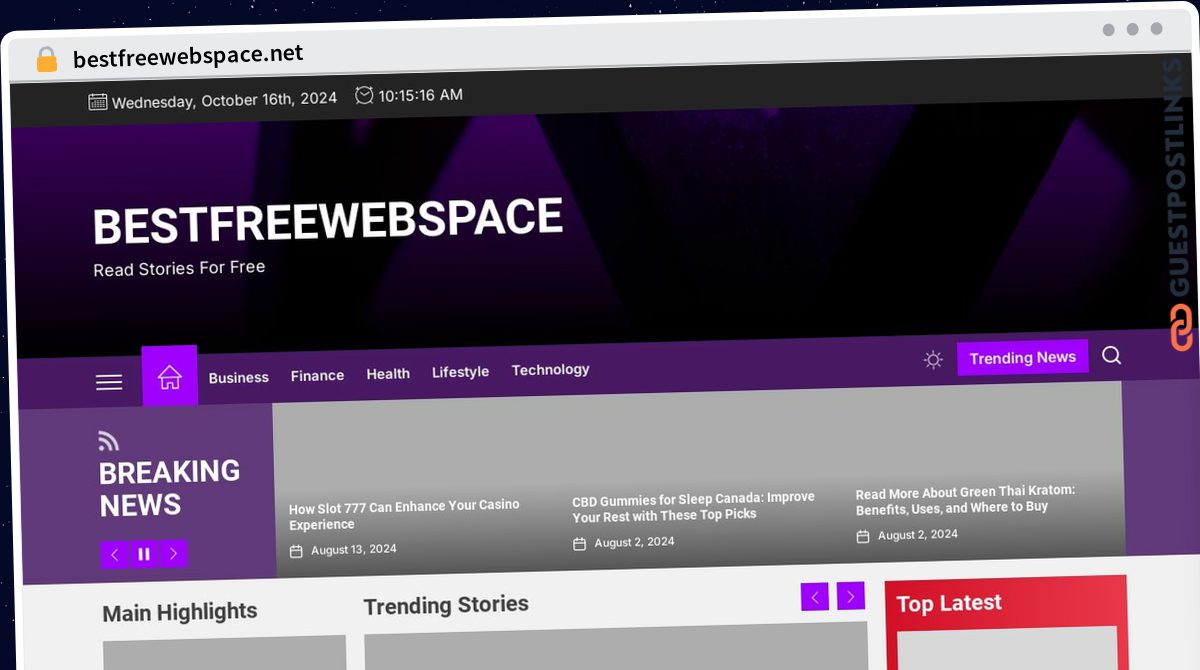1200x670 pixels.
Task: Click the clock icon beside the time
Action: point(364,95)
